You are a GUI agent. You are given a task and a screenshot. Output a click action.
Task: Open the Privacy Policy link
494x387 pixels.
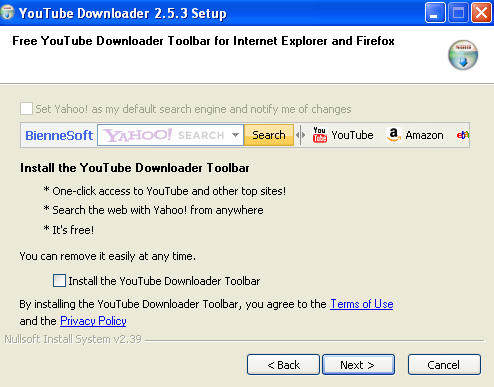pos(93,321)
